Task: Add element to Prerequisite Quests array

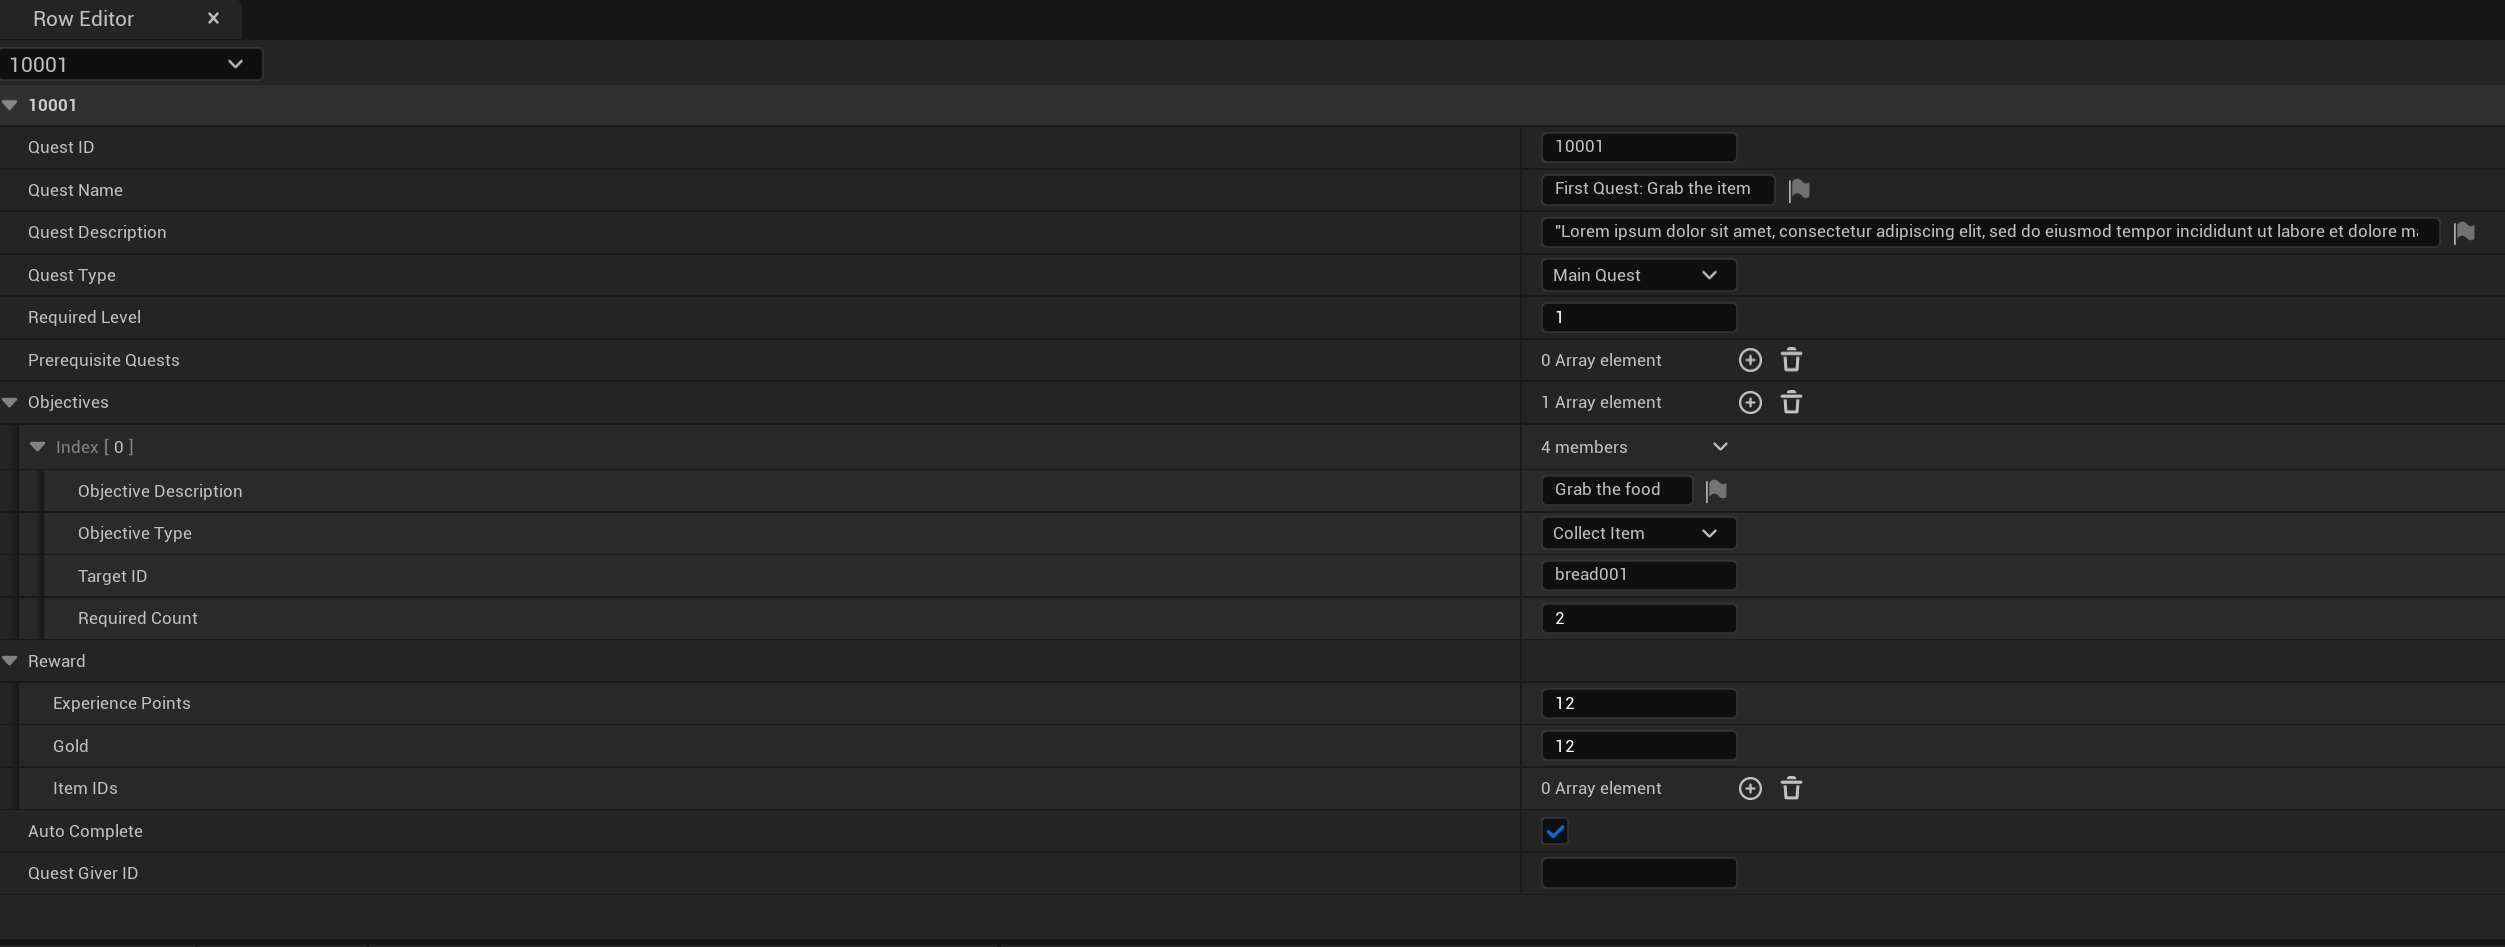Action: coord(1750,360)
